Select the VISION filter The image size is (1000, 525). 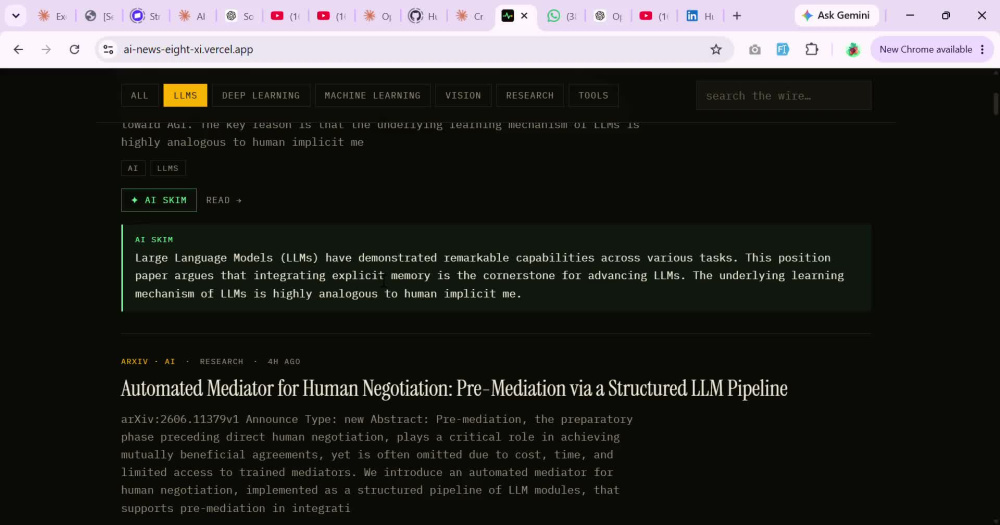(463, 96)
